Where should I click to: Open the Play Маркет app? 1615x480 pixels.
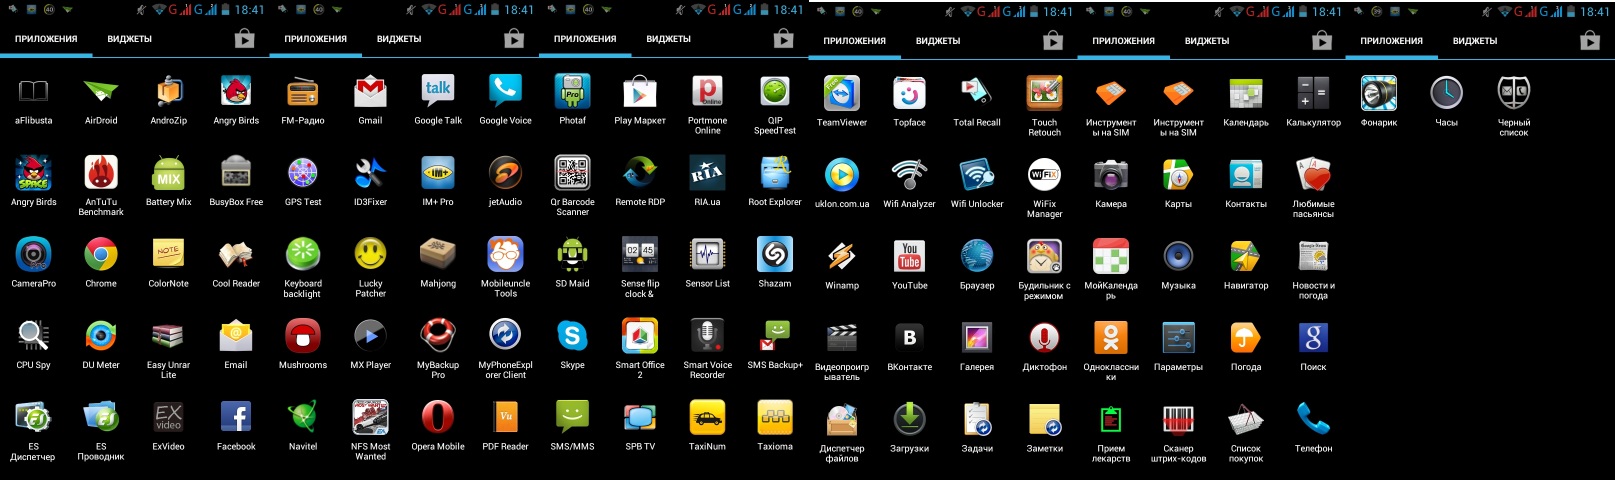pos(639,93)
